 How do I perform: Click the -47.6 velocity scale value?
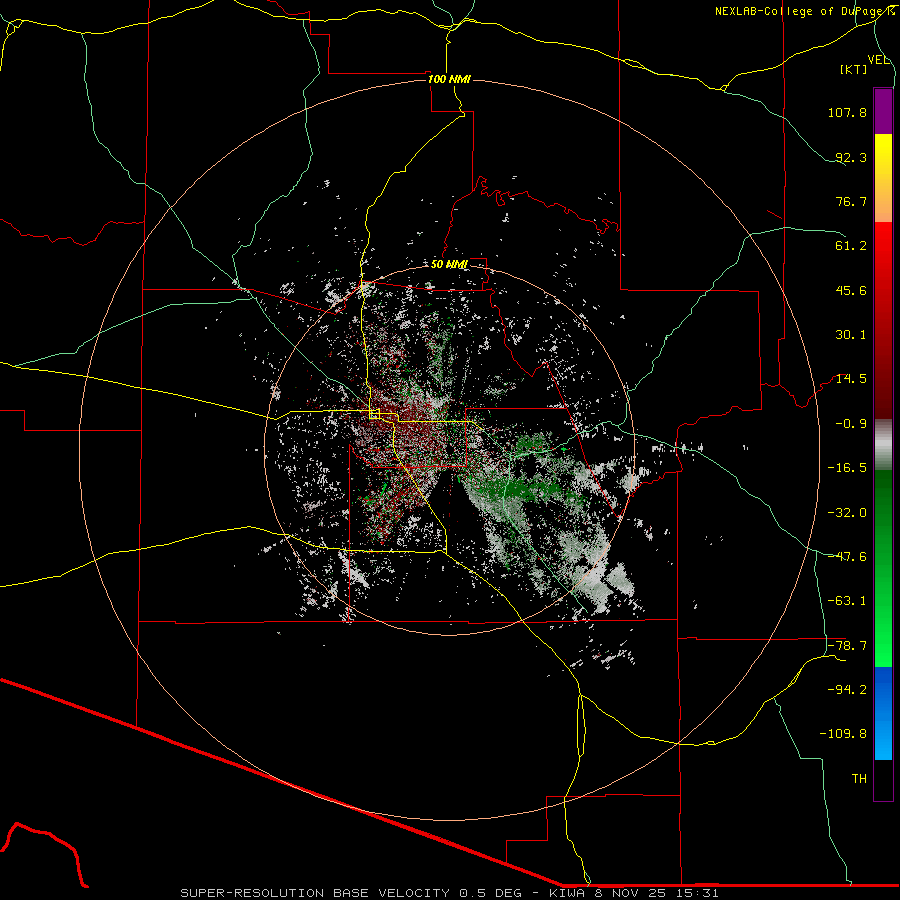tap(847, 557)
